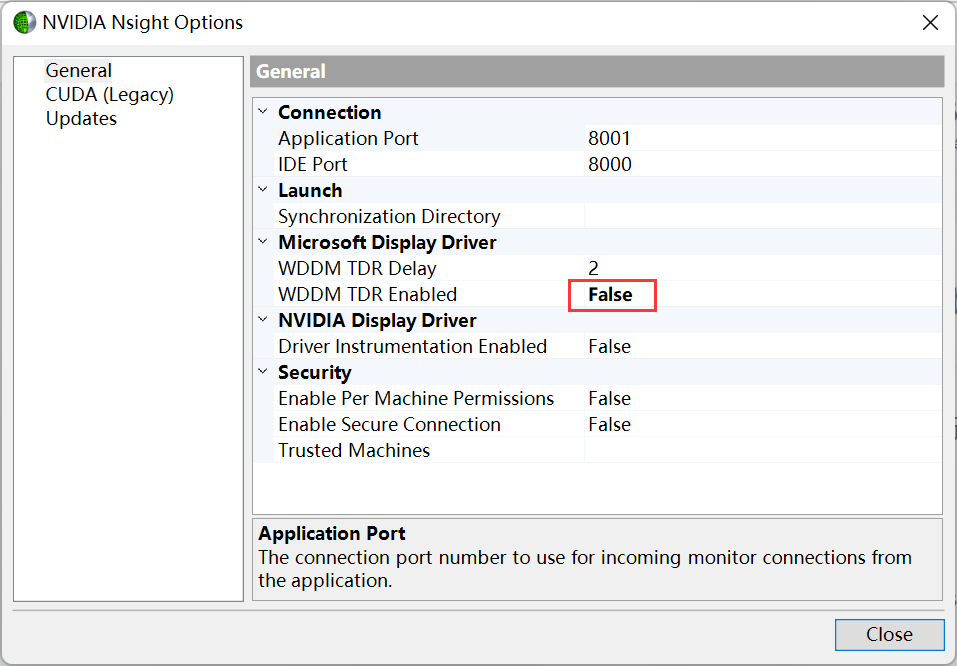The height and width of the screenshot is (666, 957).
Task: Click the empty Trusted Machines value field
Action: point(762,451)
